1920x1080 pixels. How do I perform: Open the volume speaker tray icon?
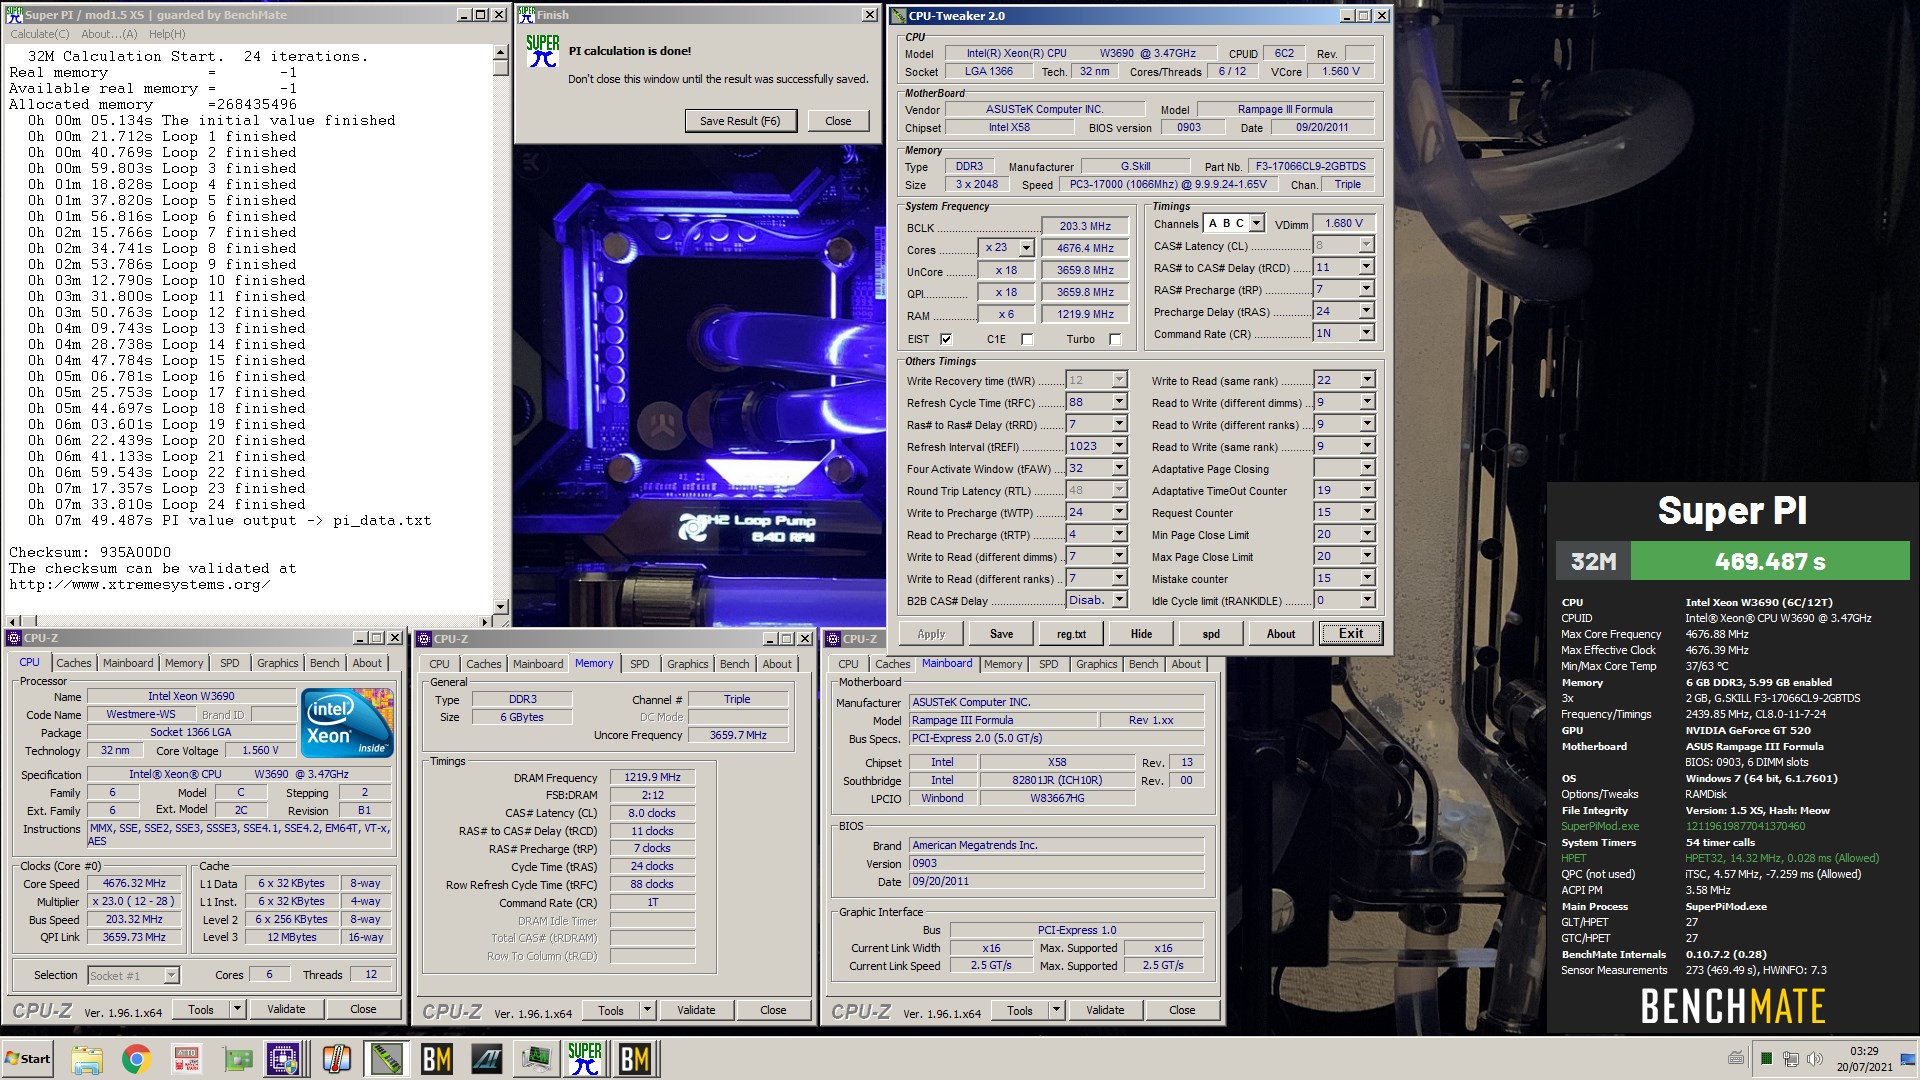coord(1814,1059)
